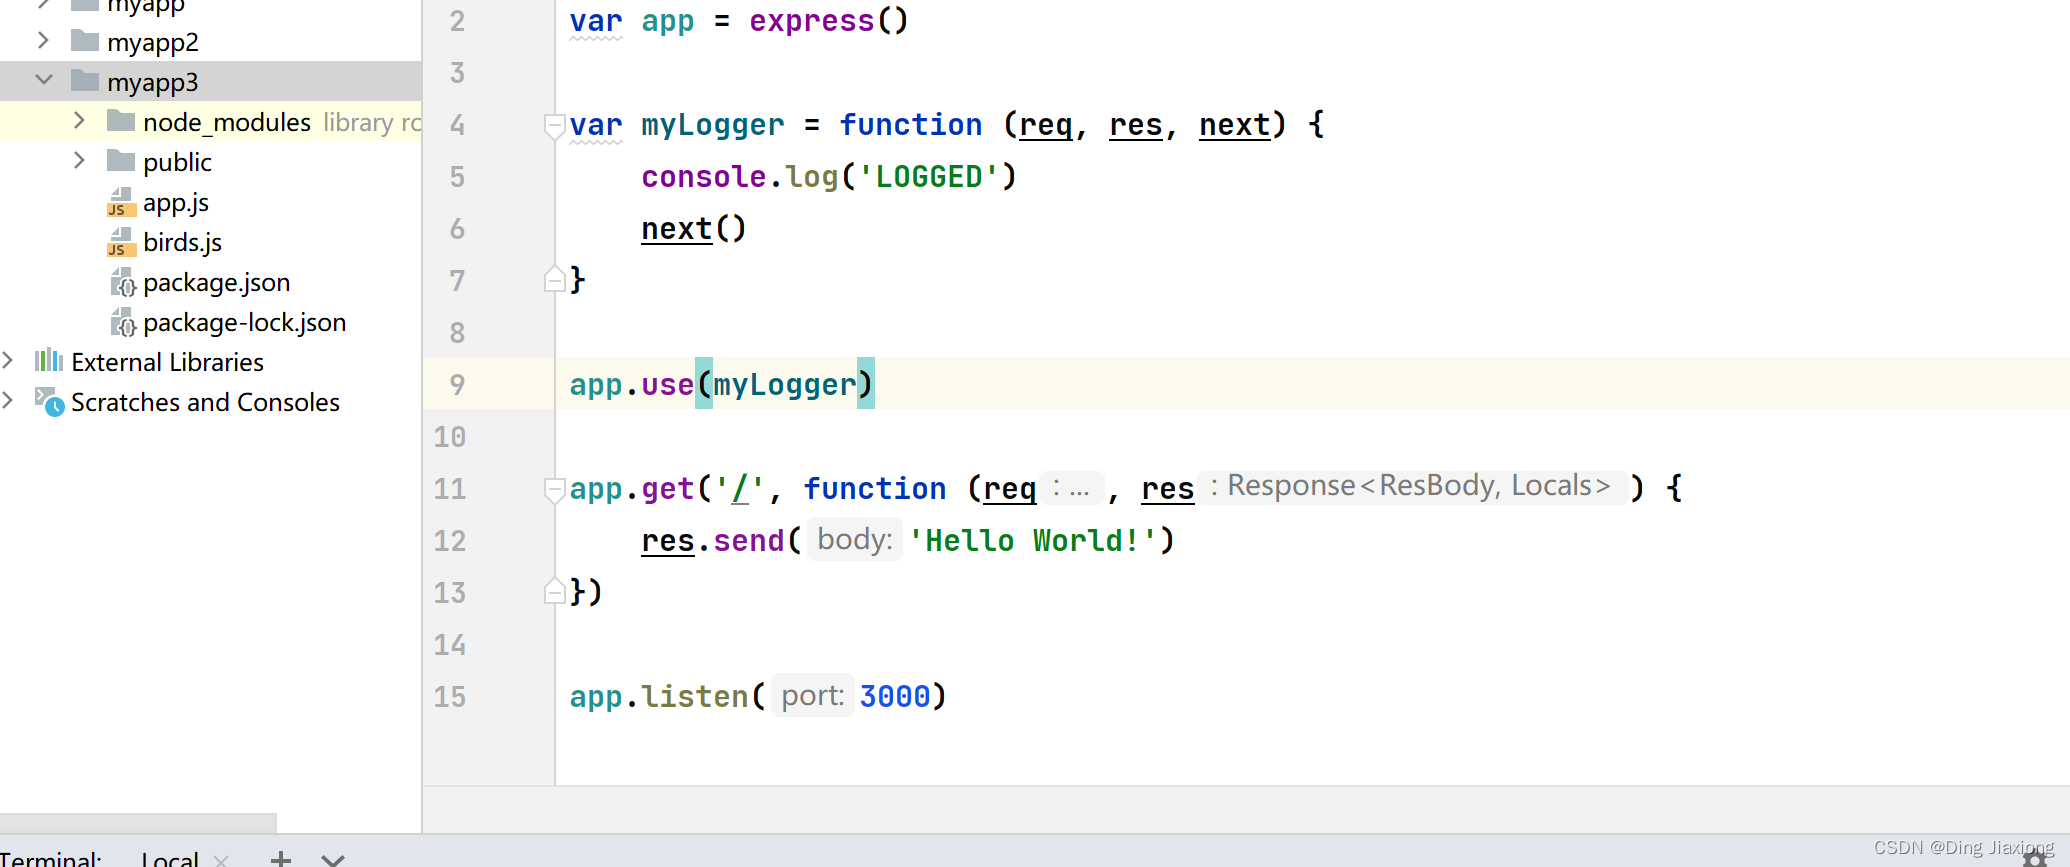The height and width of the screenshot is (867, 2070).
Task: Open Terminal settings gear
Action: coord(2034,857)
